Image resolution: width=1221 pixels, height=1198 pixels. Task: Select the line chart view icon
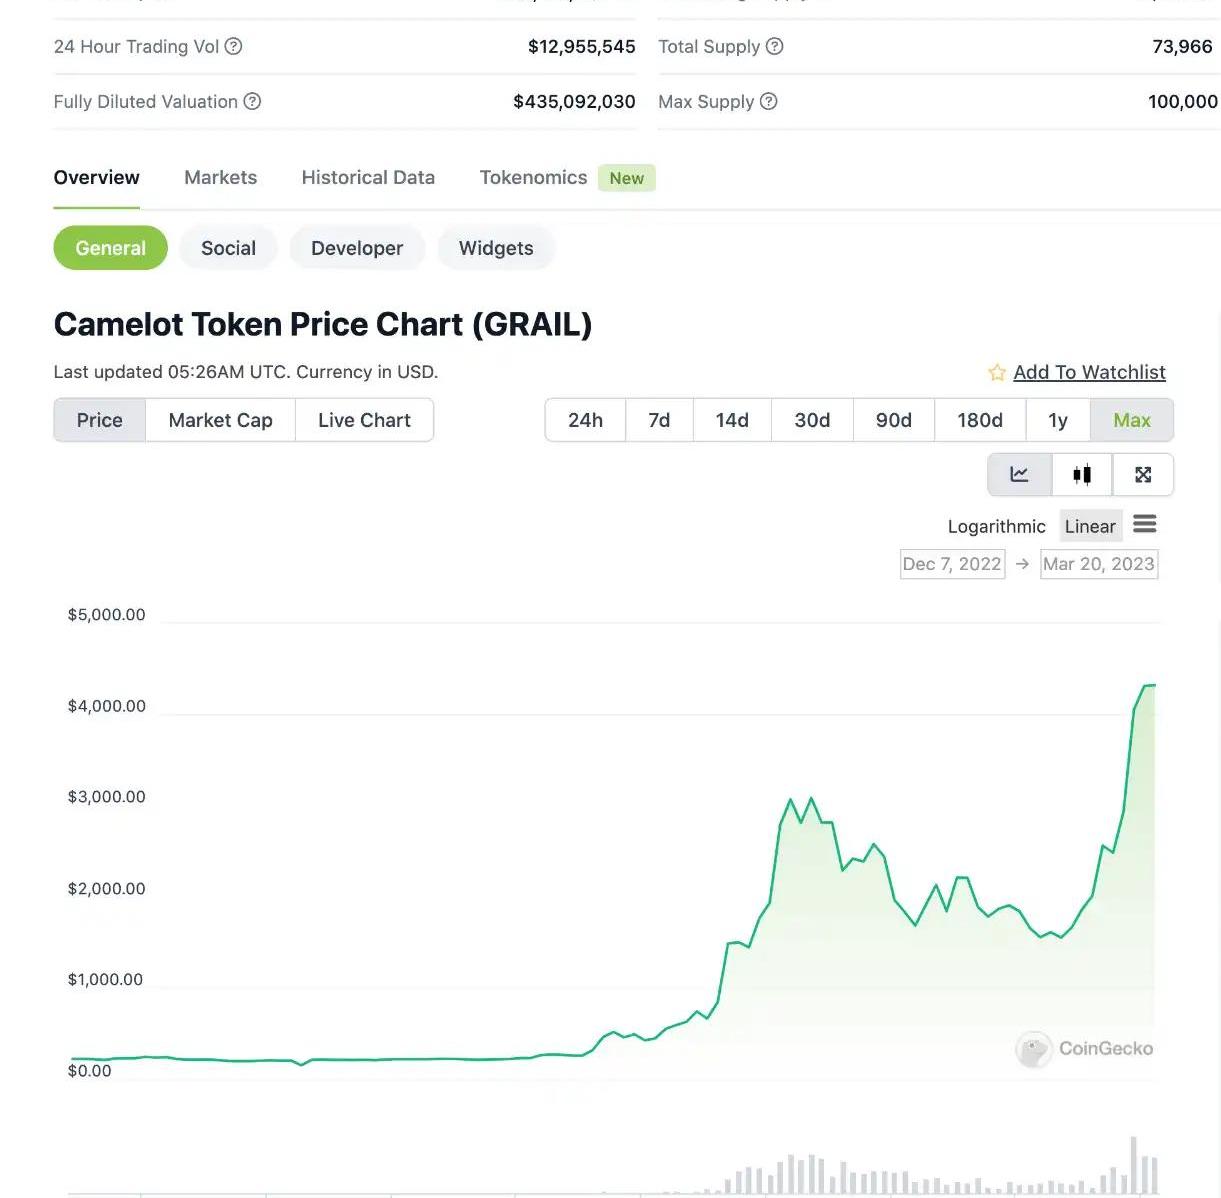pyautogui.click(x=1019, y=475)
